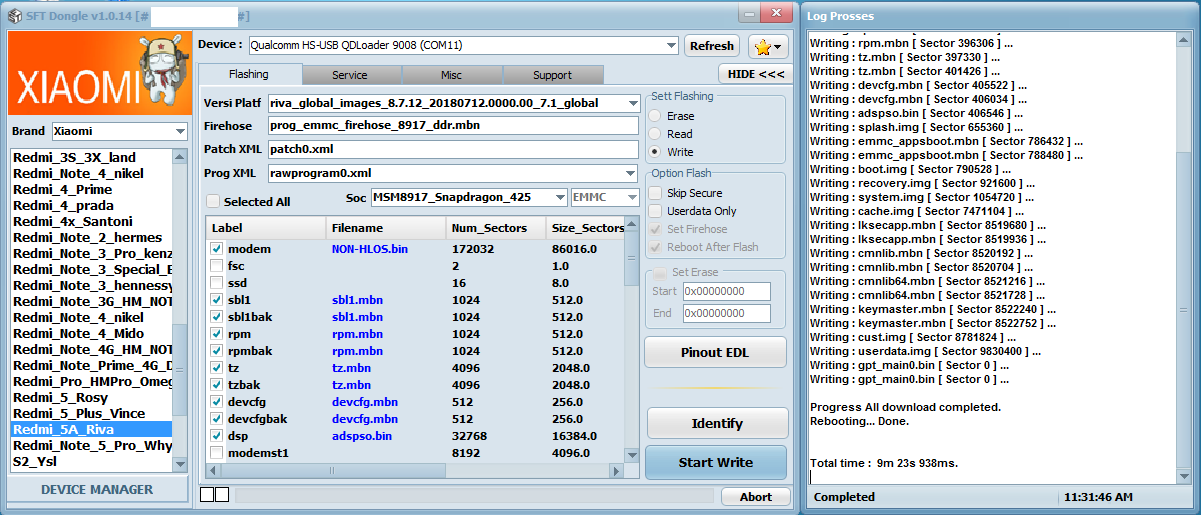This screenshot has height=515, width=1201.
Task: Select the Write radio button
Action: click(656, 152)
